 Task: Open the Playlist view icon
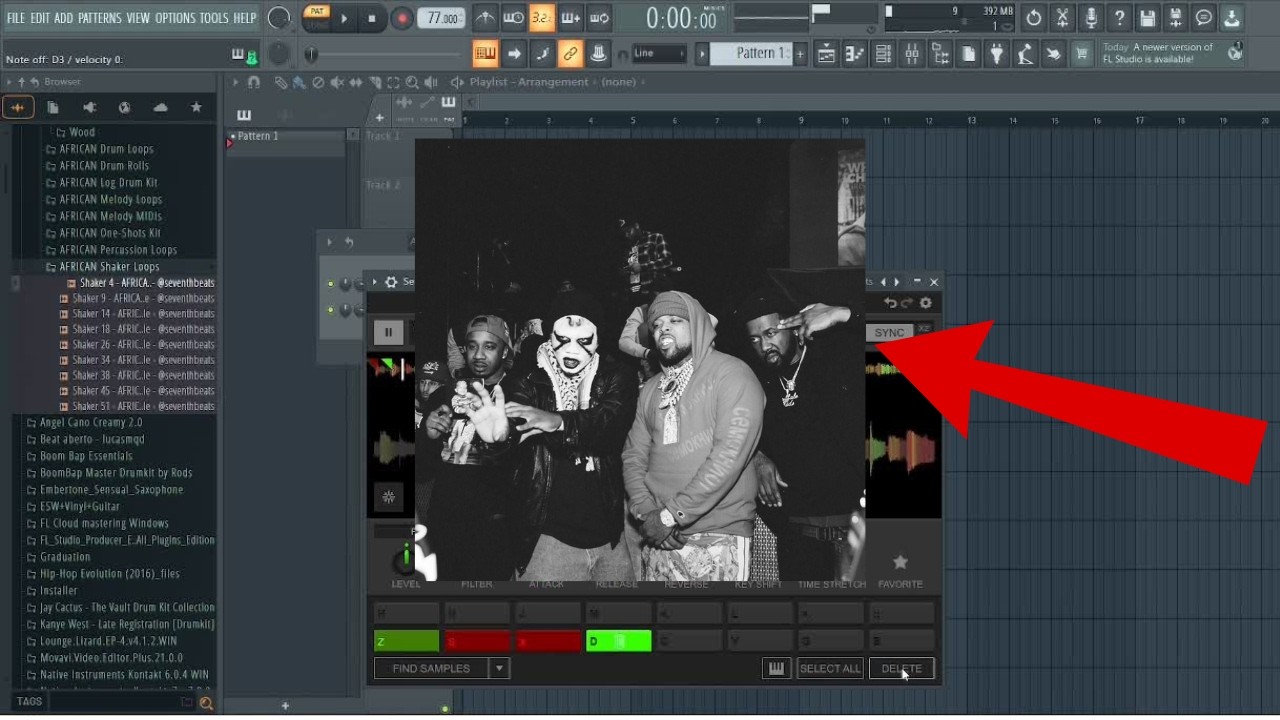click(826, 54)
